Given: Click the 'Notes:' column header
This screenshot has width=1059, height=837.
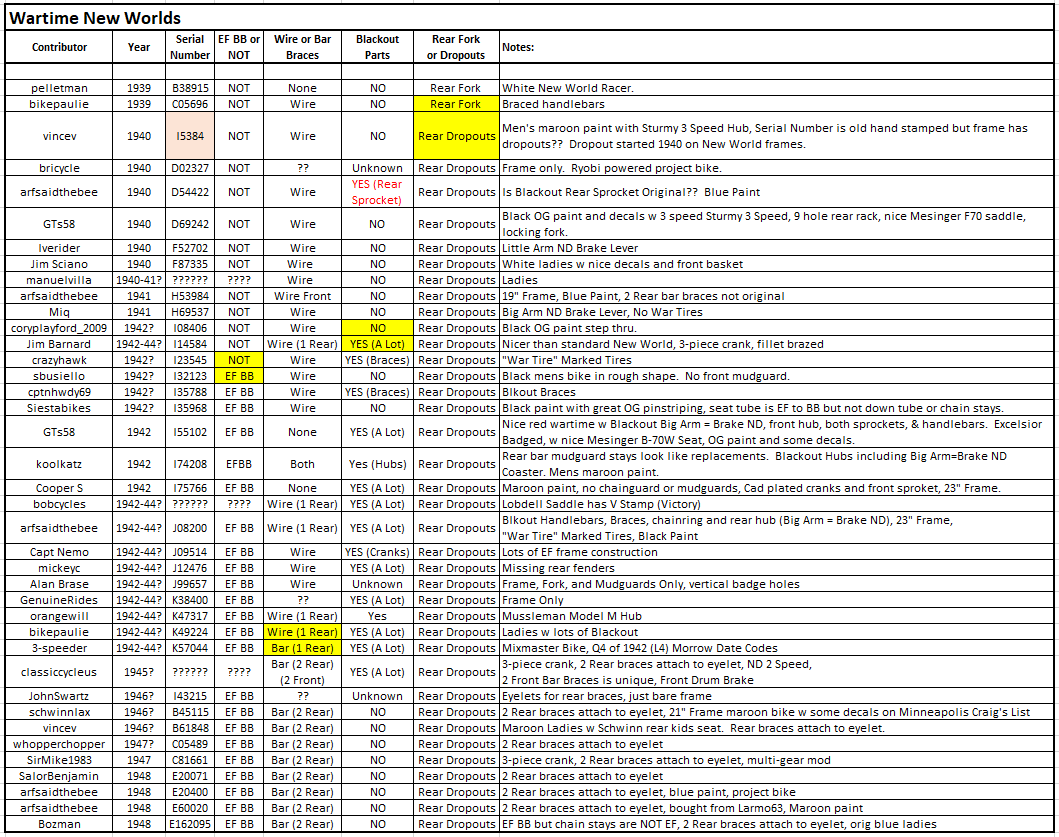Looking at the screenshot, I should click(x=776, y=47).
